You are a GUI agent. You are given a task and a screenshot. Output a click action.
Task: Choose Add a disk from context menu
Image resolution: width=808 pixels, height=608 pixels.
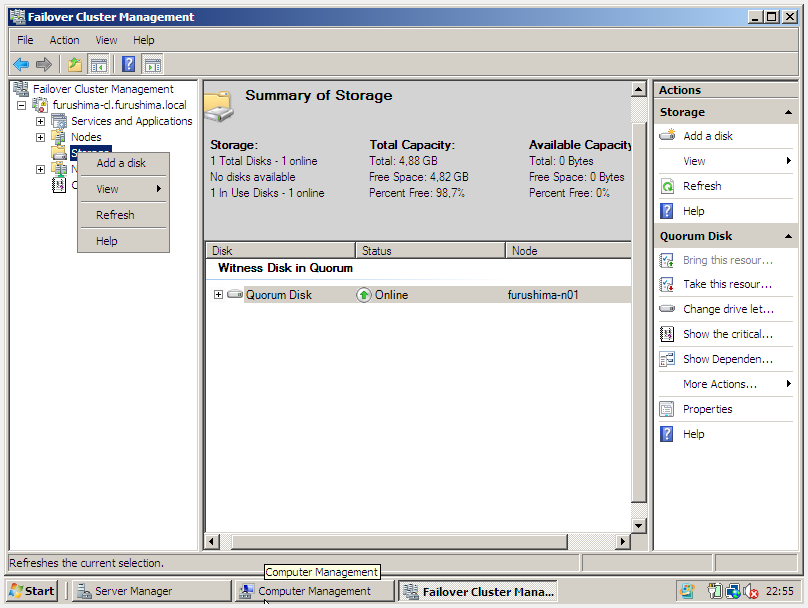pyautogui.click(x=123, y=163)
